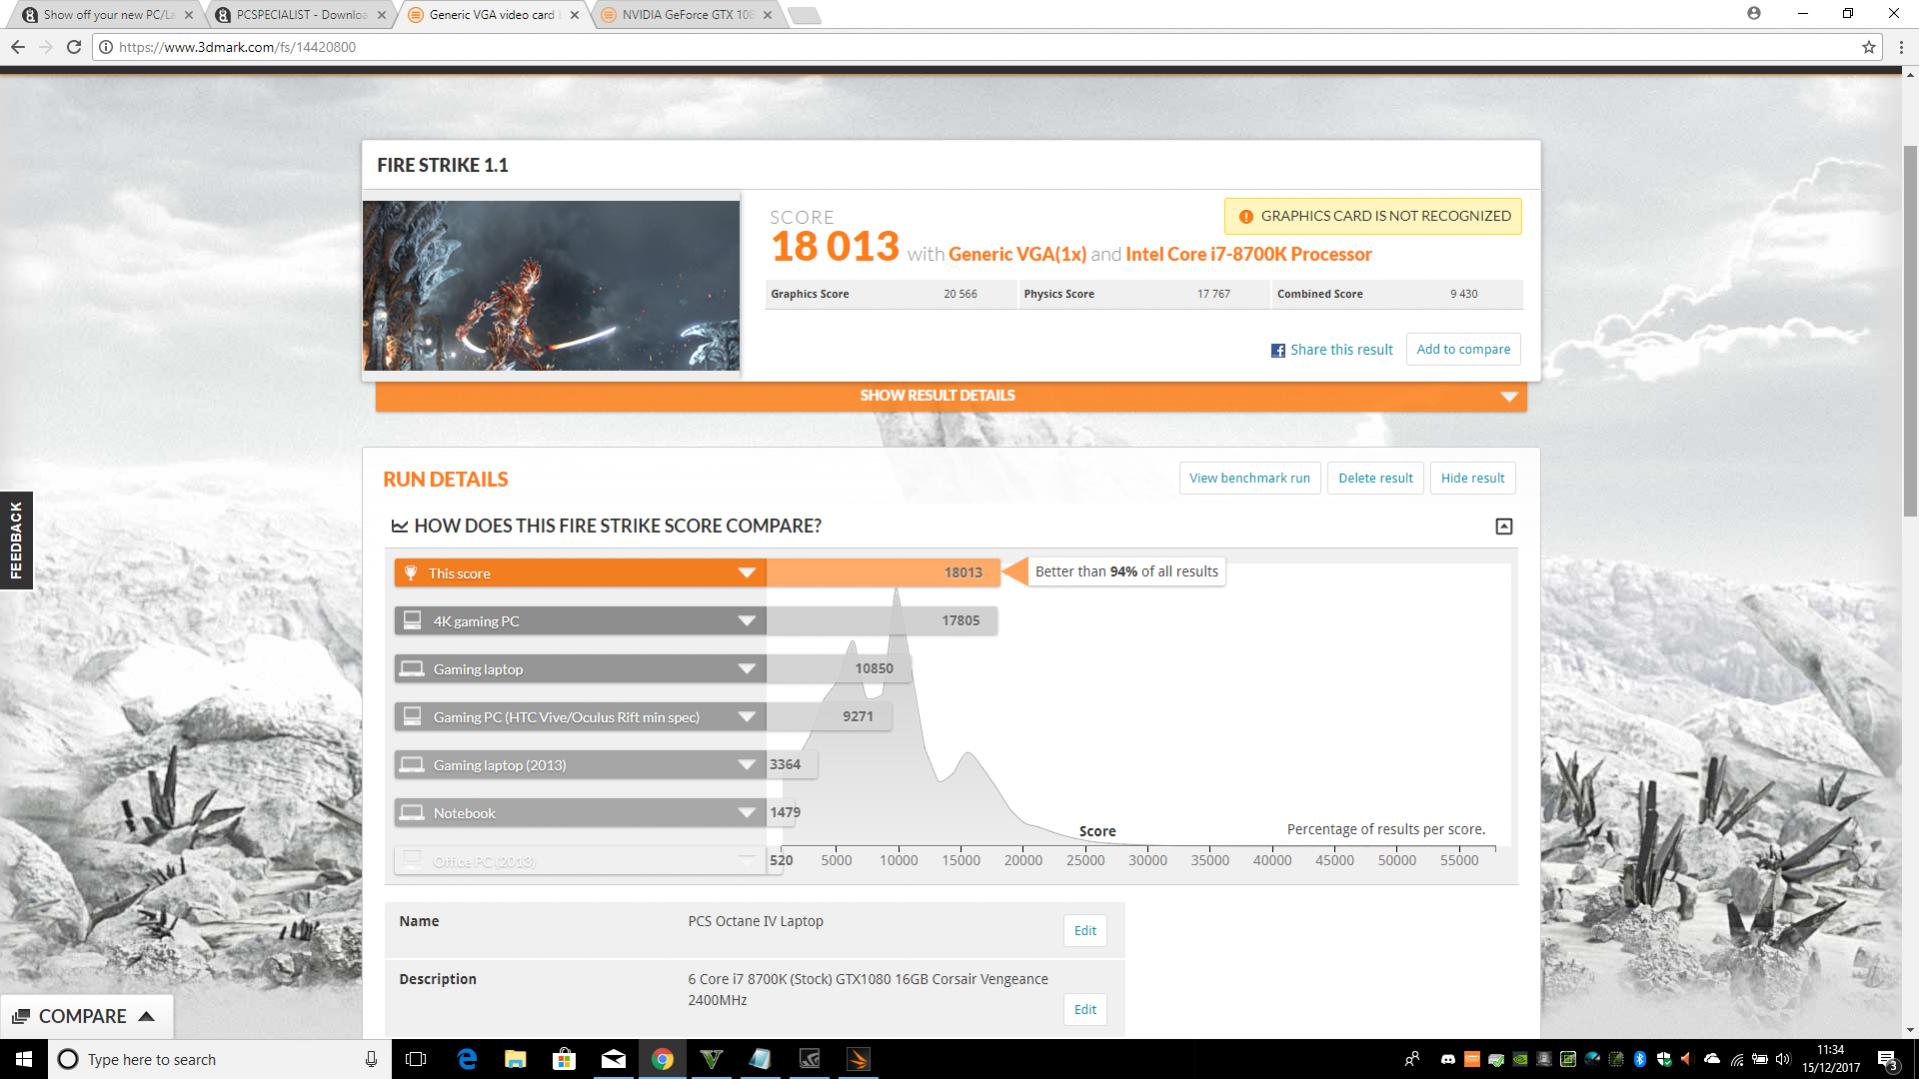Click the Delete result button
This screenshot has width=1919, height=1079.
[1375, 478]
